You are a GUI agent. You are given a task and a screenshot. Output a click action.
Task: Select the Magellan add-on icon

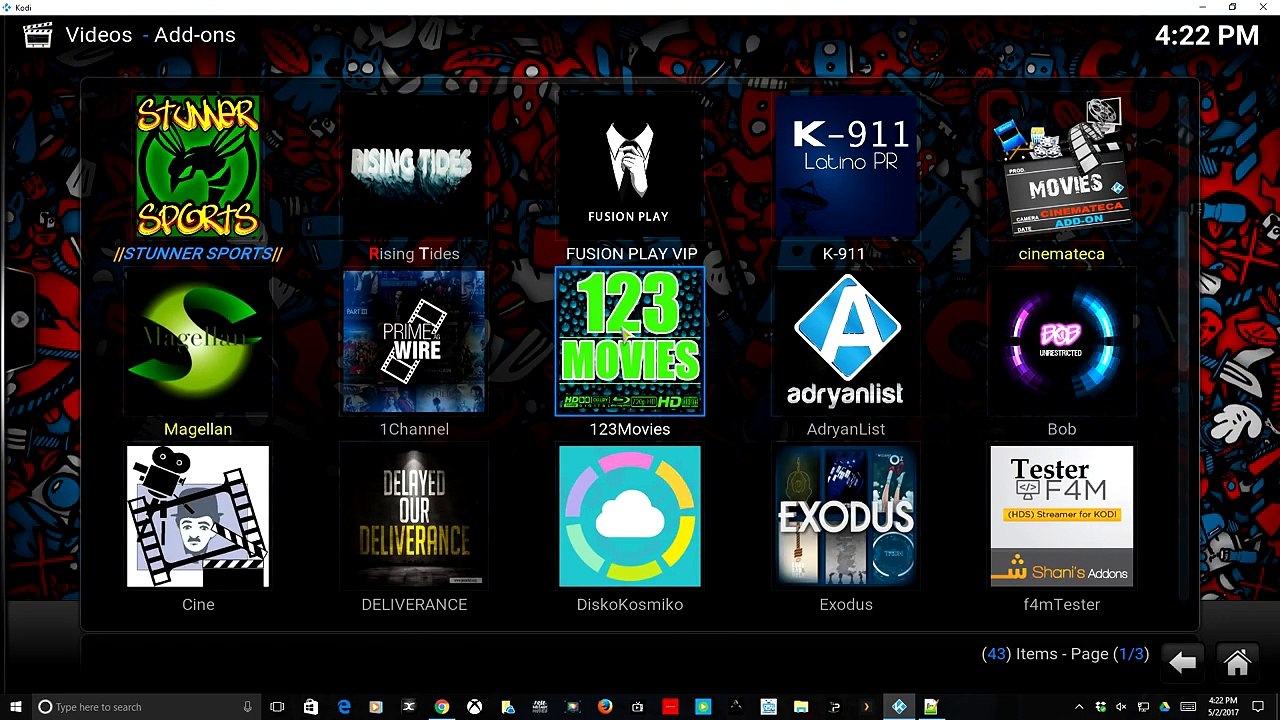tap(198, 342)
